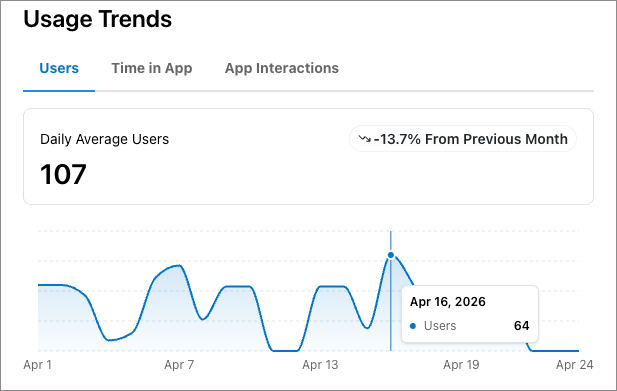The width and height of the screenshot is (617, 391).
Task: Click the Usage Trends heading
Action: click(x=98, y=19)
